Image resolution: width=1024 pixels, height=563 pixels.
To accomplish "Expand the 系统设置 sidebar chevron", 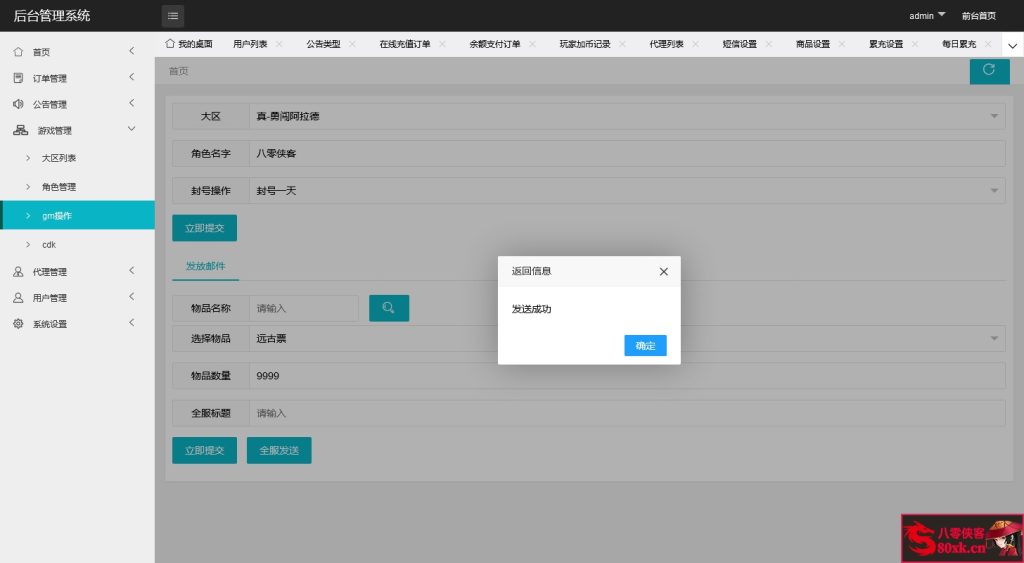I will (x=132, y=323).
